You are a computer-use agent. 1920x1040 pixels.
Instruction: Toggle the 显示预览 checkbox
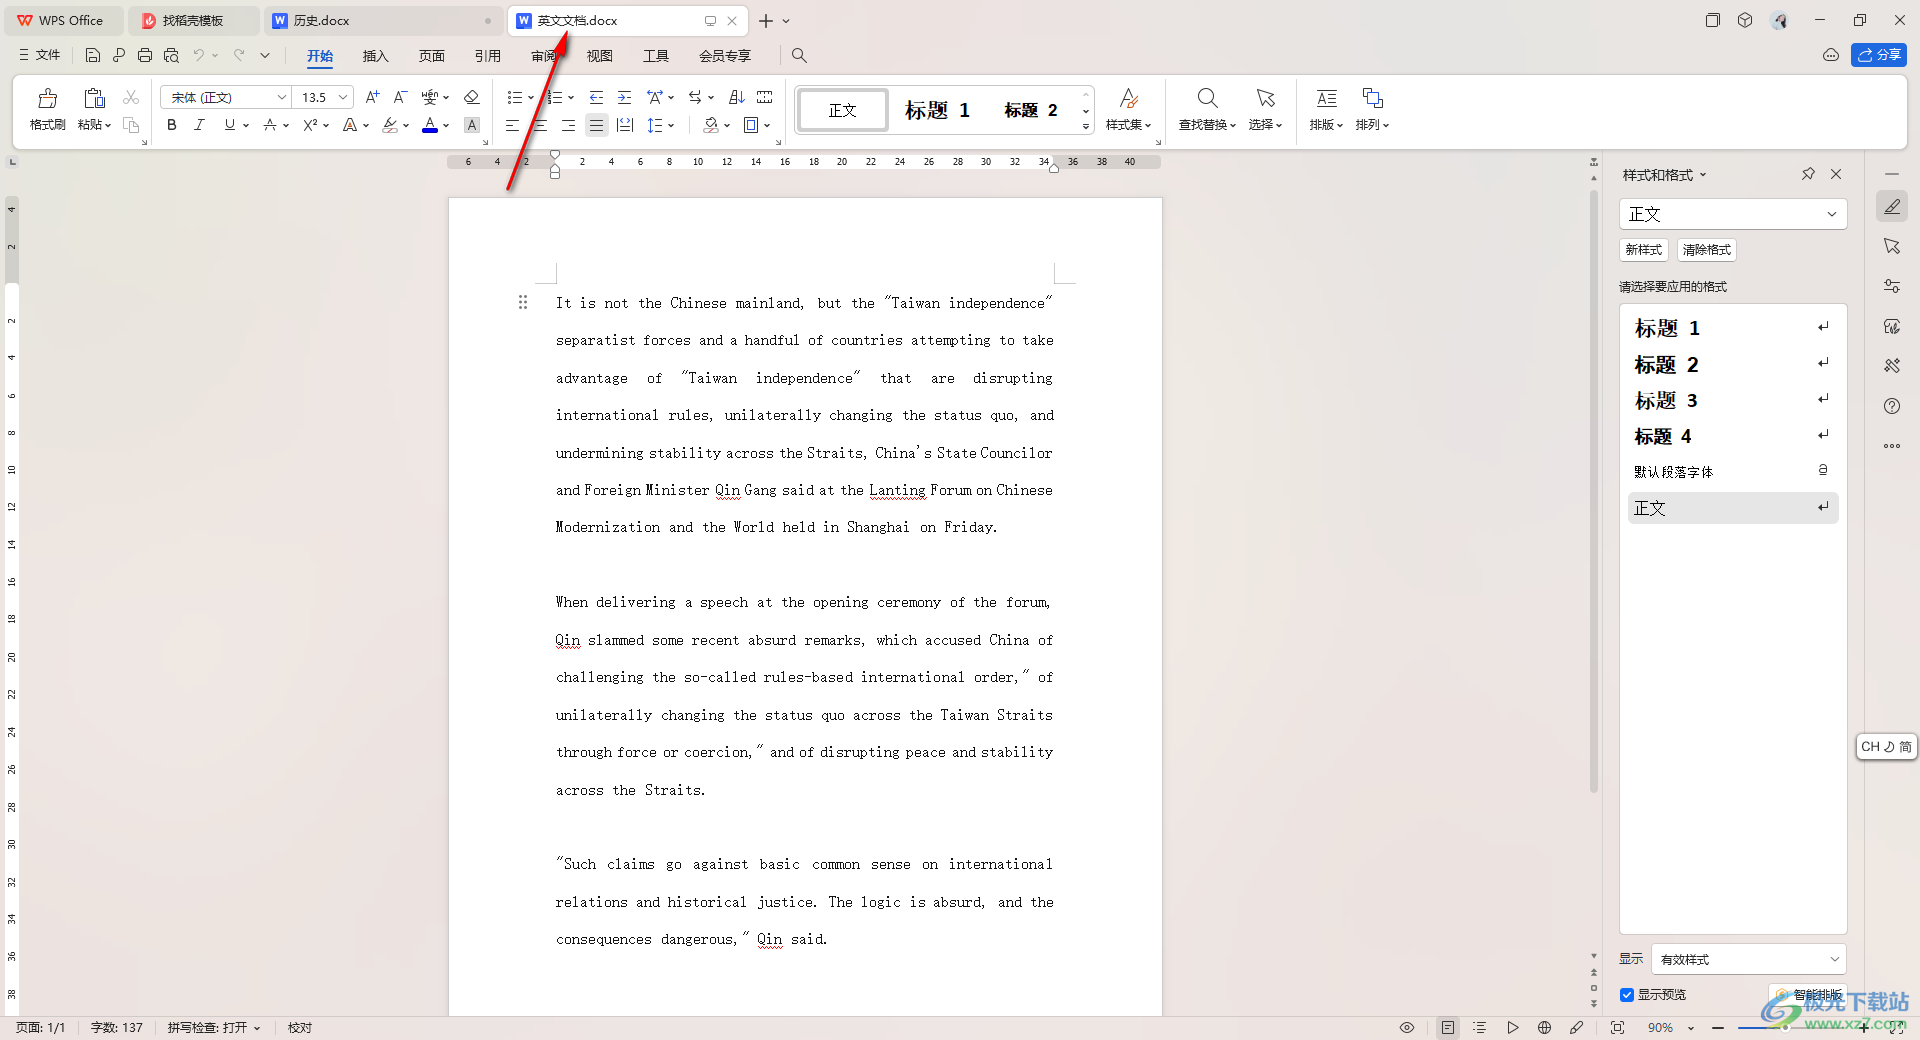1627,995
